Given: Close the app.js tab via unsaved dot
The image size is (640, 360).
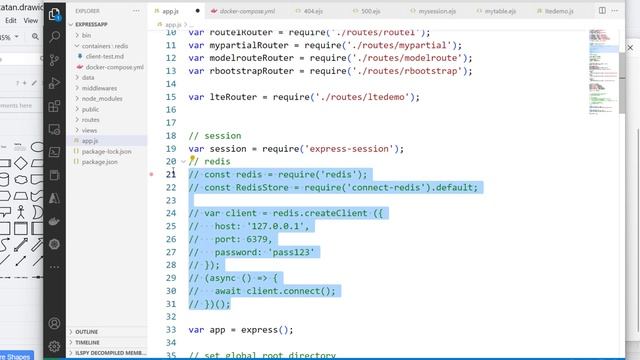Looking at the screenshot, I should (198, 11).
